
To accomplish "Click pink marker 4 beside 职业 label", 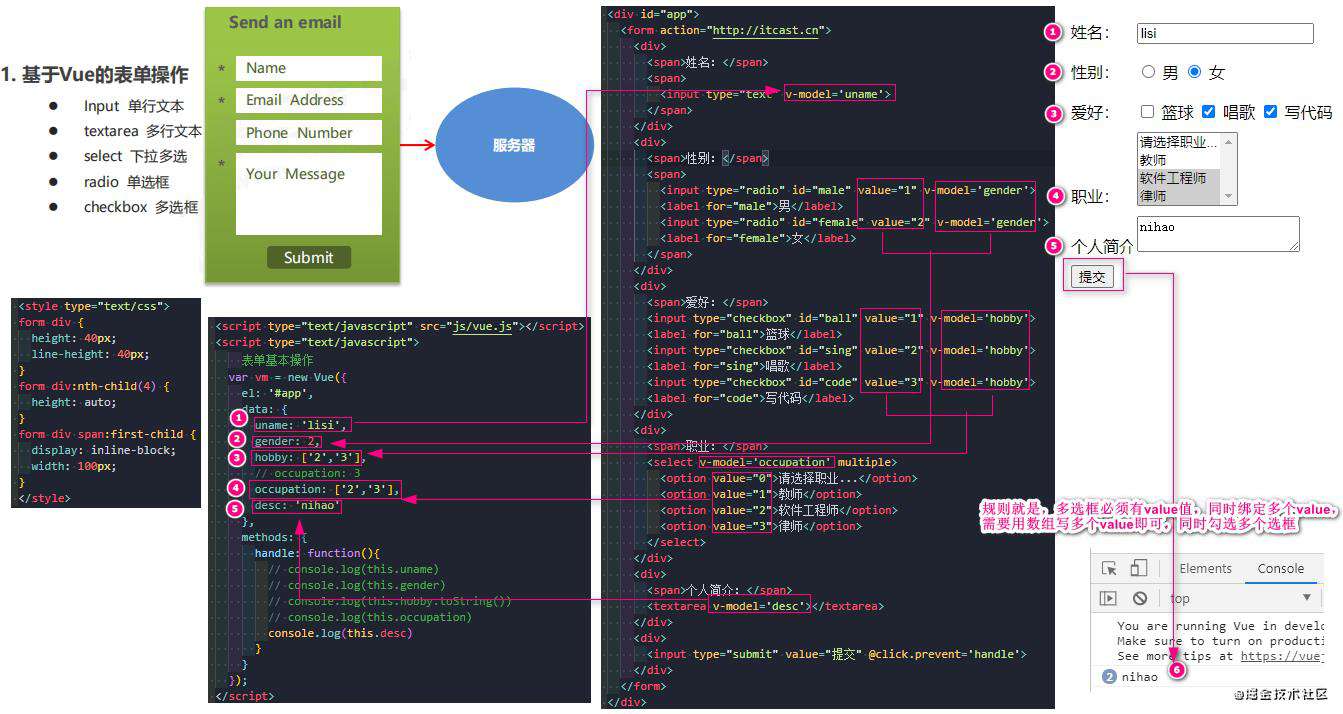I will (x=1056, y=196).
